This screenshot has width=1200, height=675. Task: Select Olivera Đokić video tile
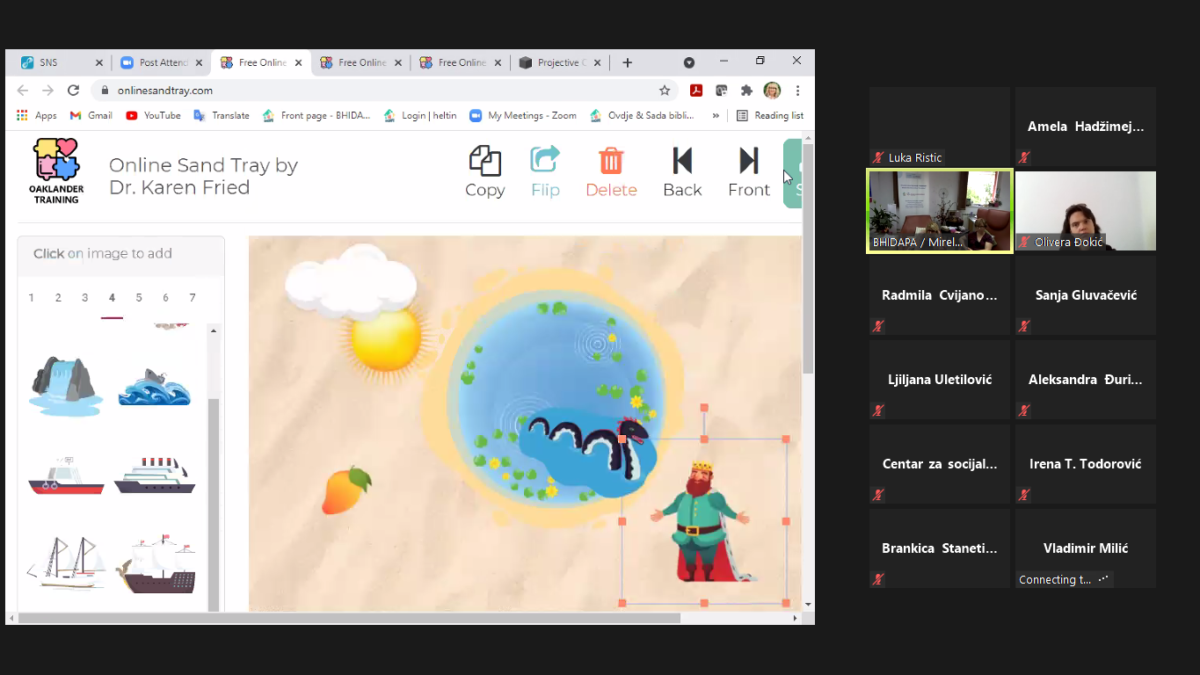point(1085,210)
